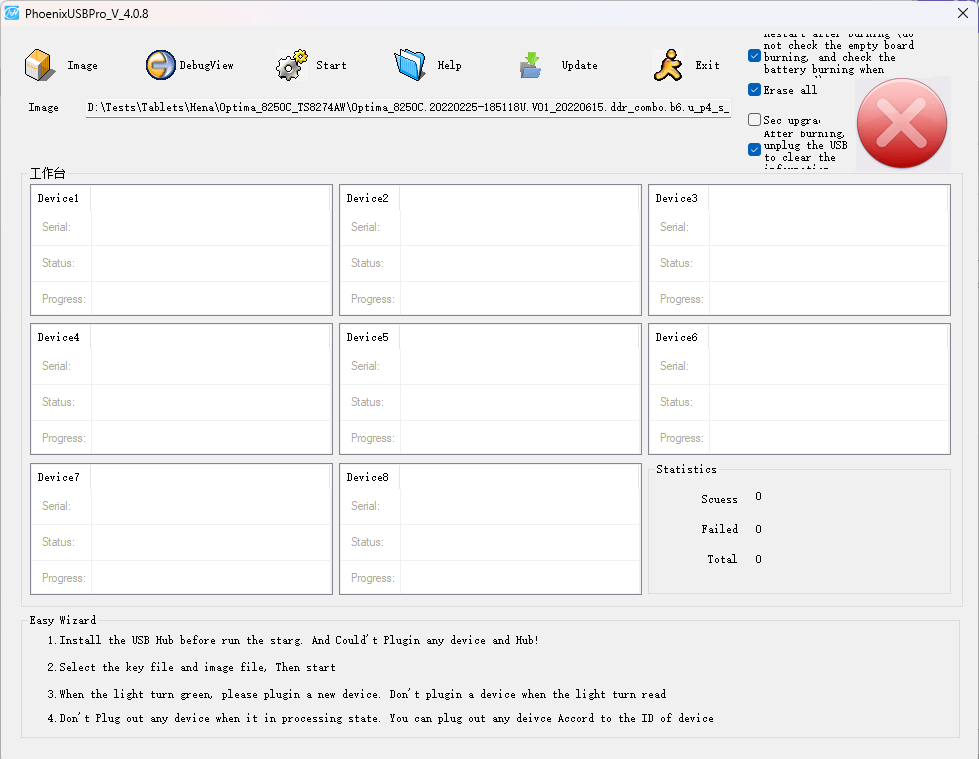
Task: Click the Failed count in Statistics
Action: [x=758, y=529]
